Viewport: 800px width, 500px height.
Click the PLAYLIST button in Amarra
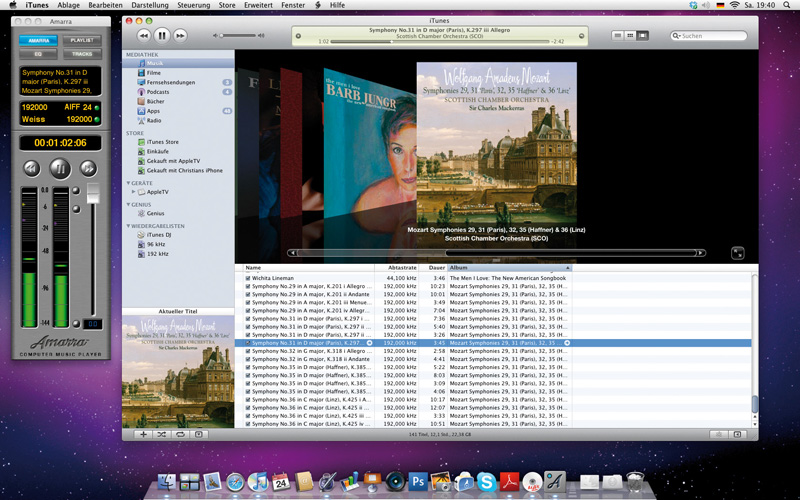(82, 40)
